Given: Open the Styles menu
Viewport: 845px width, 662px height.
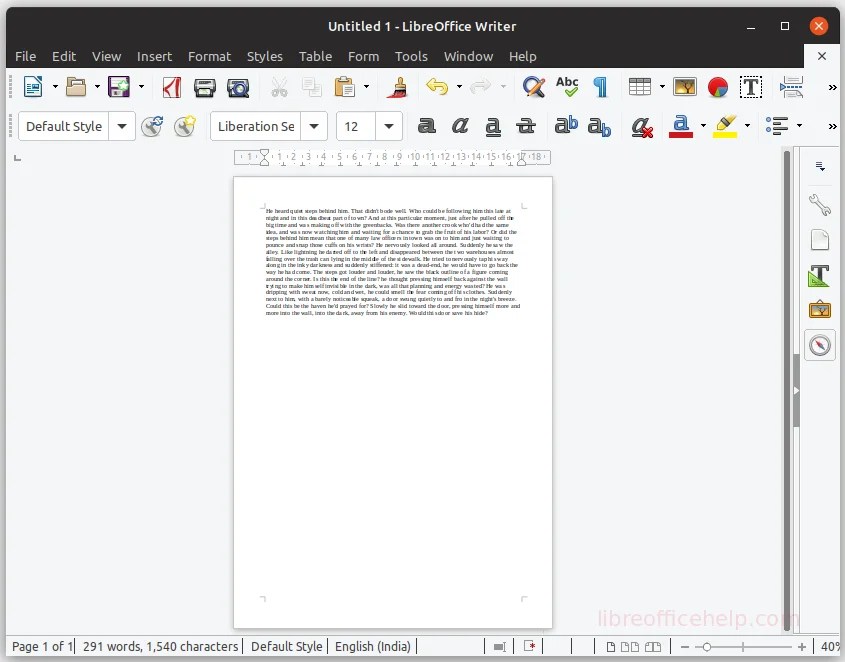Looking at the screenshot, I should pos(265,56).
